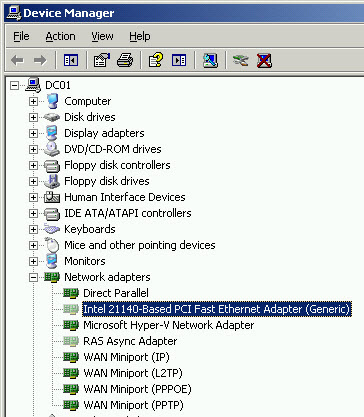Collapse the DC01 root node
Image resolution: width=364 pixels, height=417 pixels.
pos(14,85)
